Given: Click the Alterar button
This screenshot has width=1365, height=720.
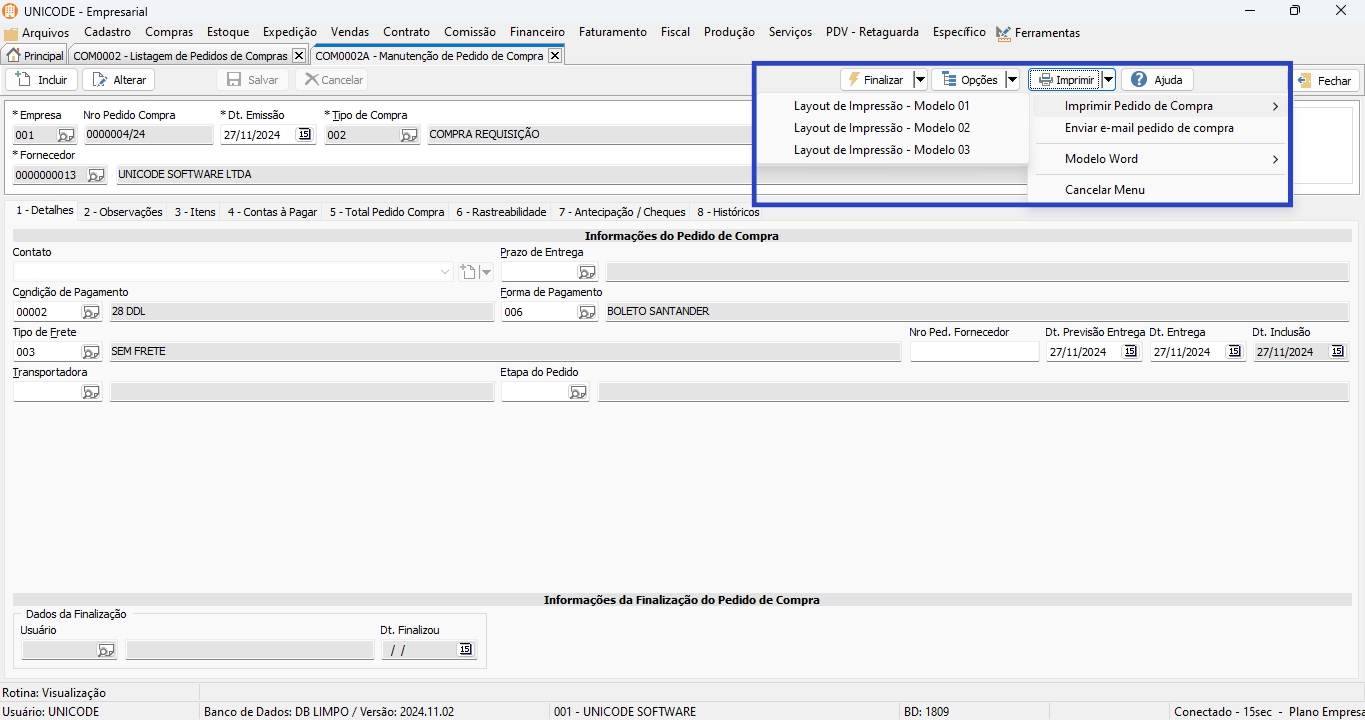Looking at the screenshot, I should 118,80.
